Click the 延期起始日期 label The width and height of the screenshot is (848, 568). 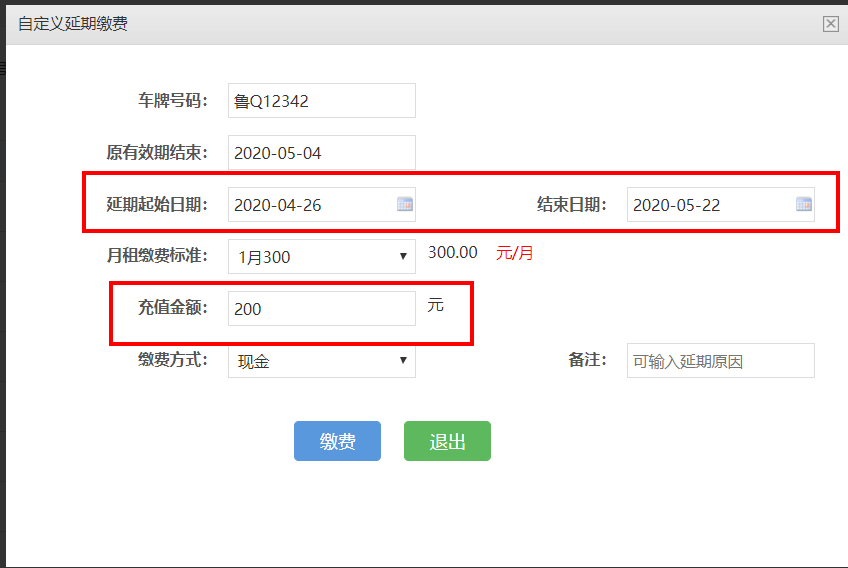pyautogui.click(x=157, y=204)
